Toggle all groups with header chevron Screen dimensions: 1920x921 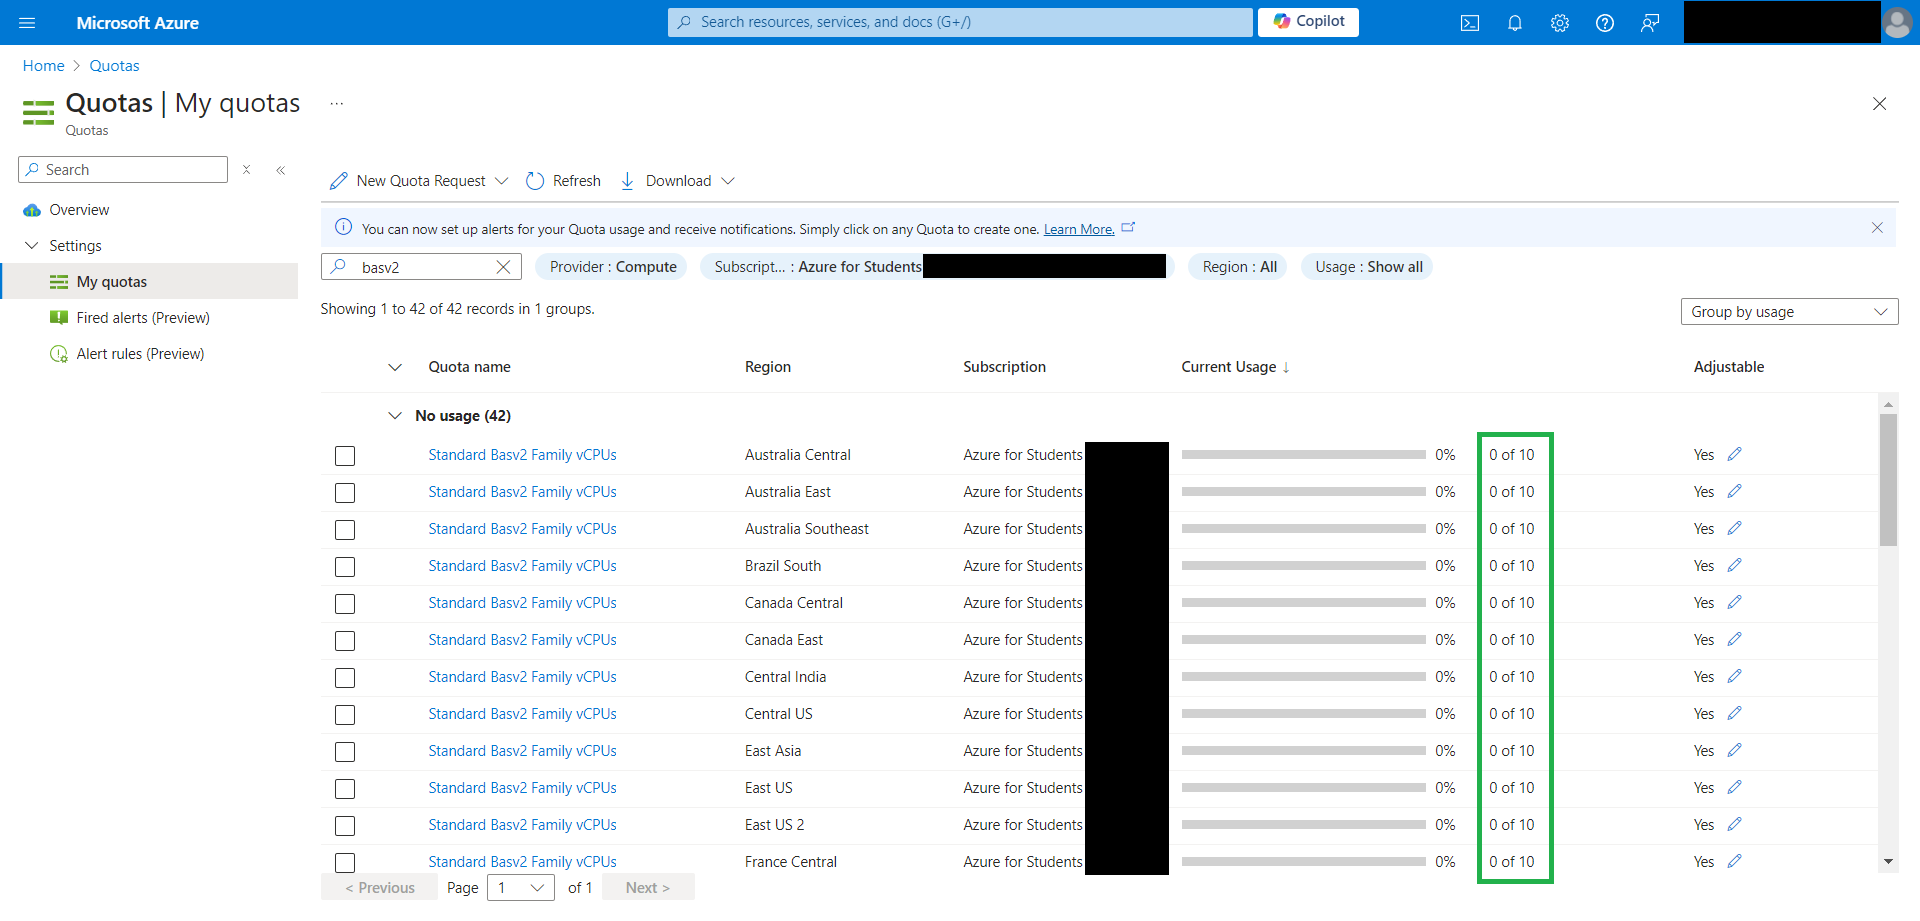tap(395, 367)
